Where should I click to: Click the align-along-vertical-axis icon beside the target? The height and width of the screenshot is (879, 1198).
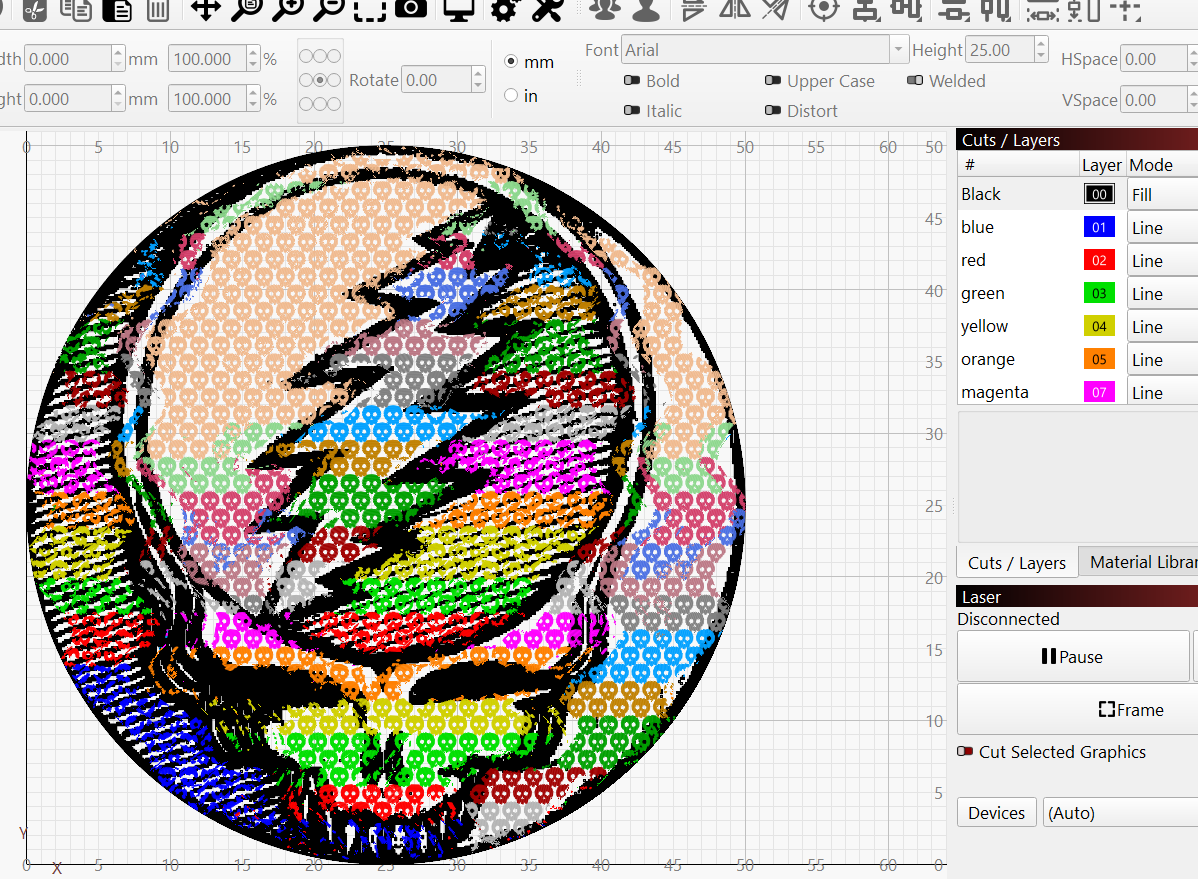point(866,10)
